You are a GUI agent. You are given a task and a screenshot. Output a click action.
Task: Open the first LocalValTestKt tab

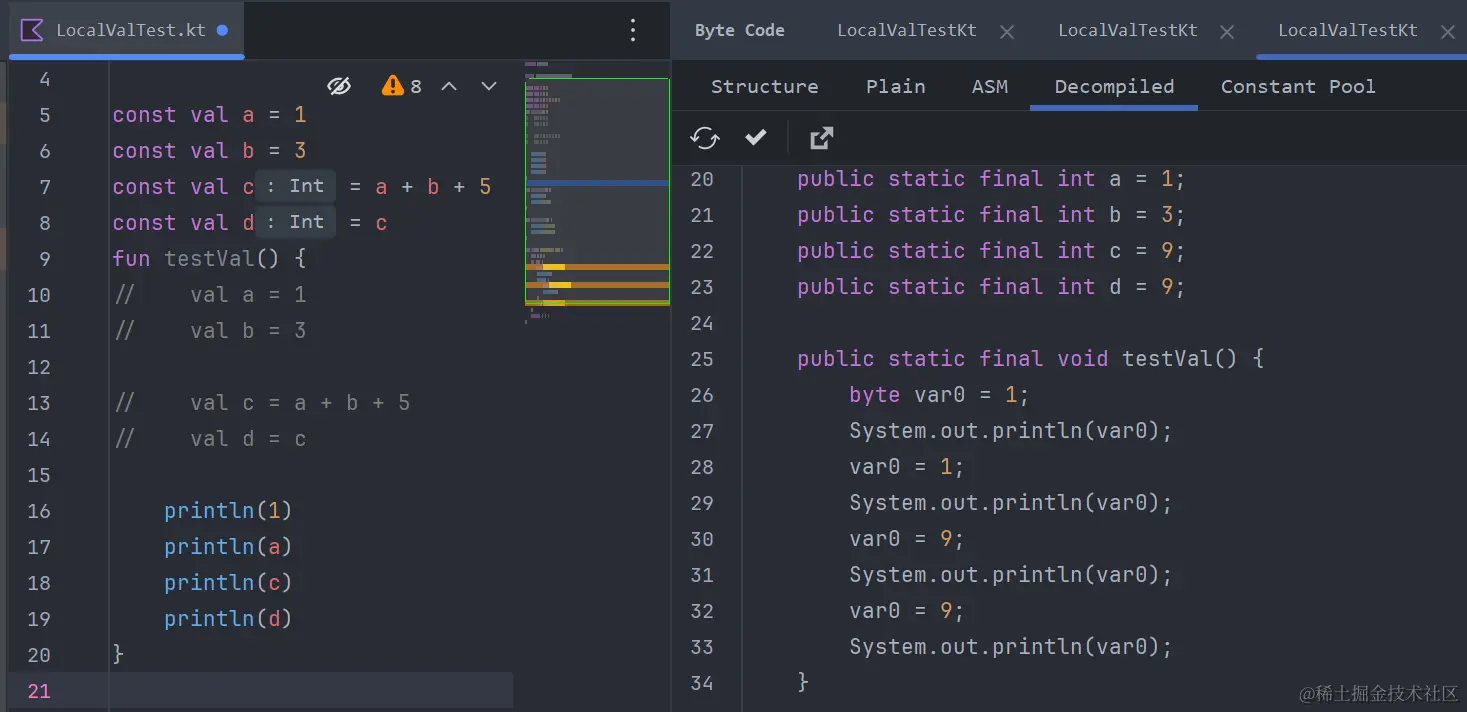pyautogui.click(x=906, y=30)
